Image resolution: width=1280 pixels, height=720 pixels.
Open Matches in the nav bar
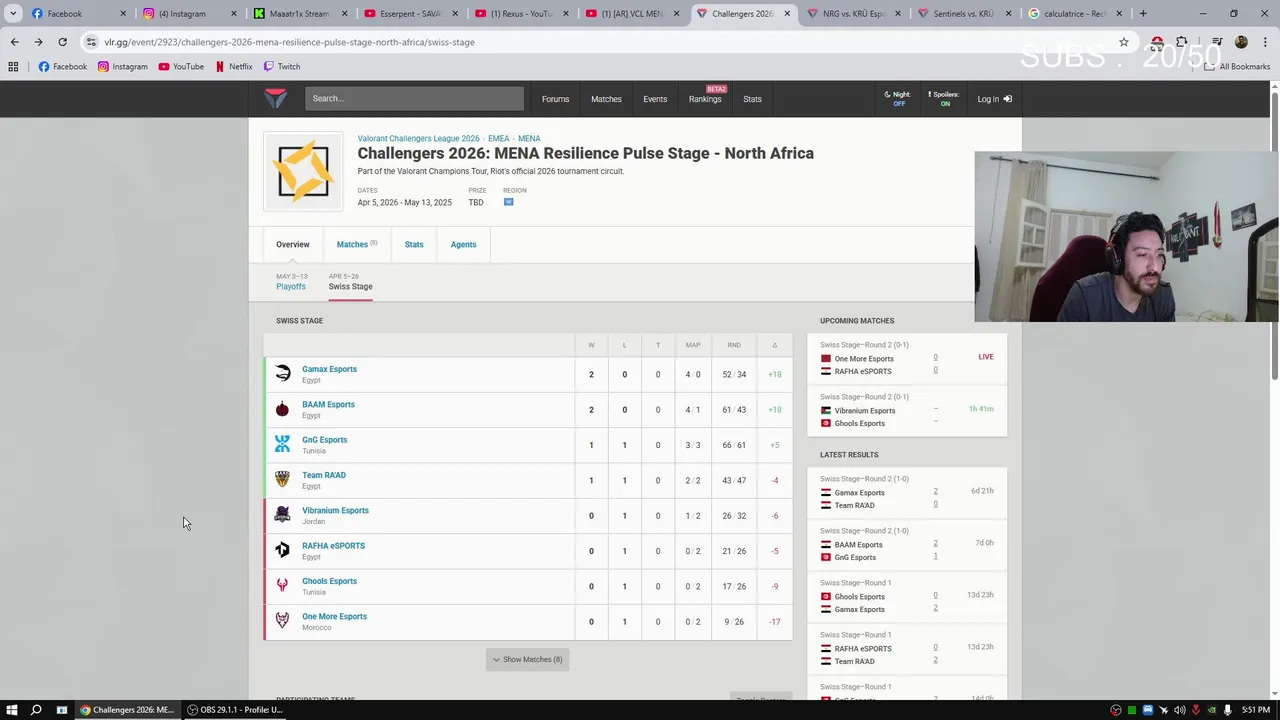pyautogui.click(x=606, y=99)
